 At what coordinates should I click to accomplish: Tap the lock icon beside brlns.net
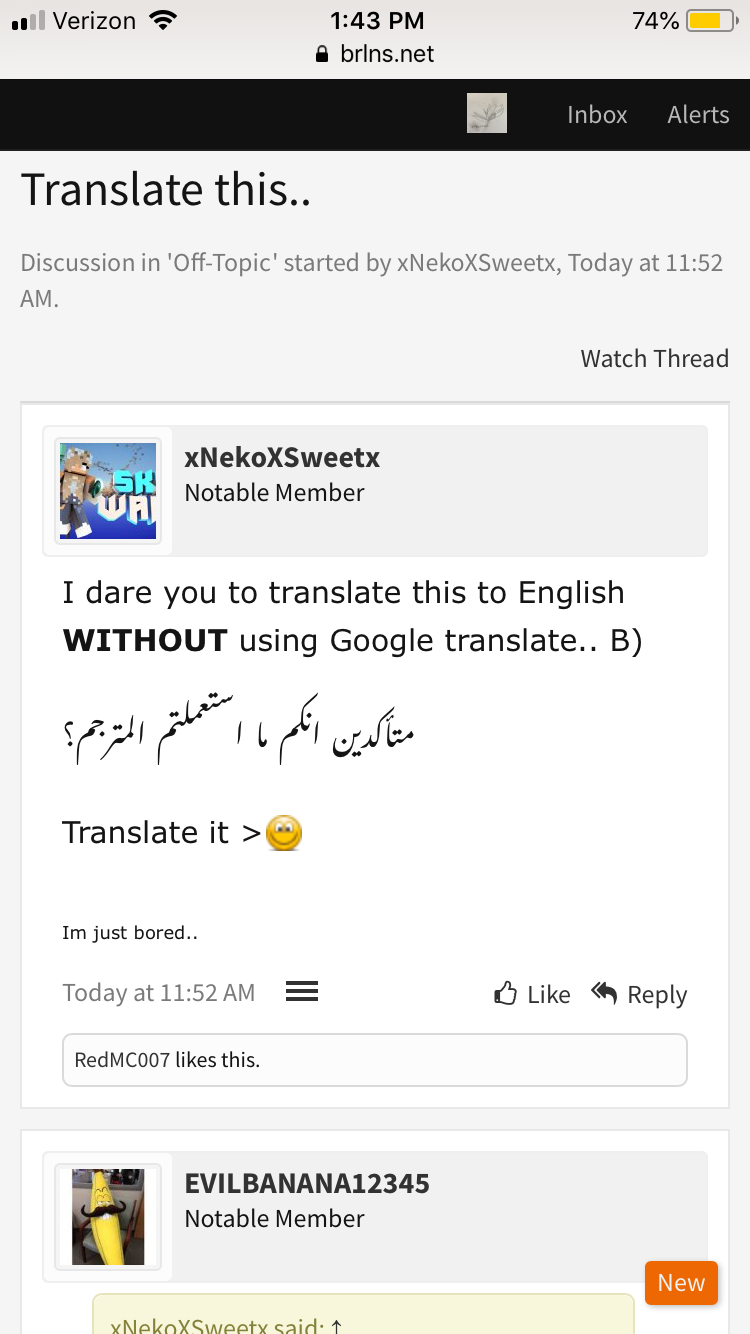(x=322, y=54)
